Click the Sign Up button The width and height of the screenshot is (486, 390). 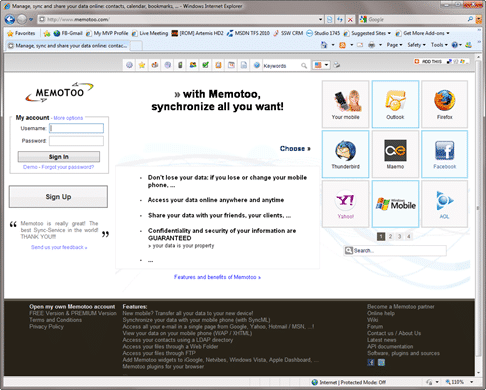pos(58,197)
